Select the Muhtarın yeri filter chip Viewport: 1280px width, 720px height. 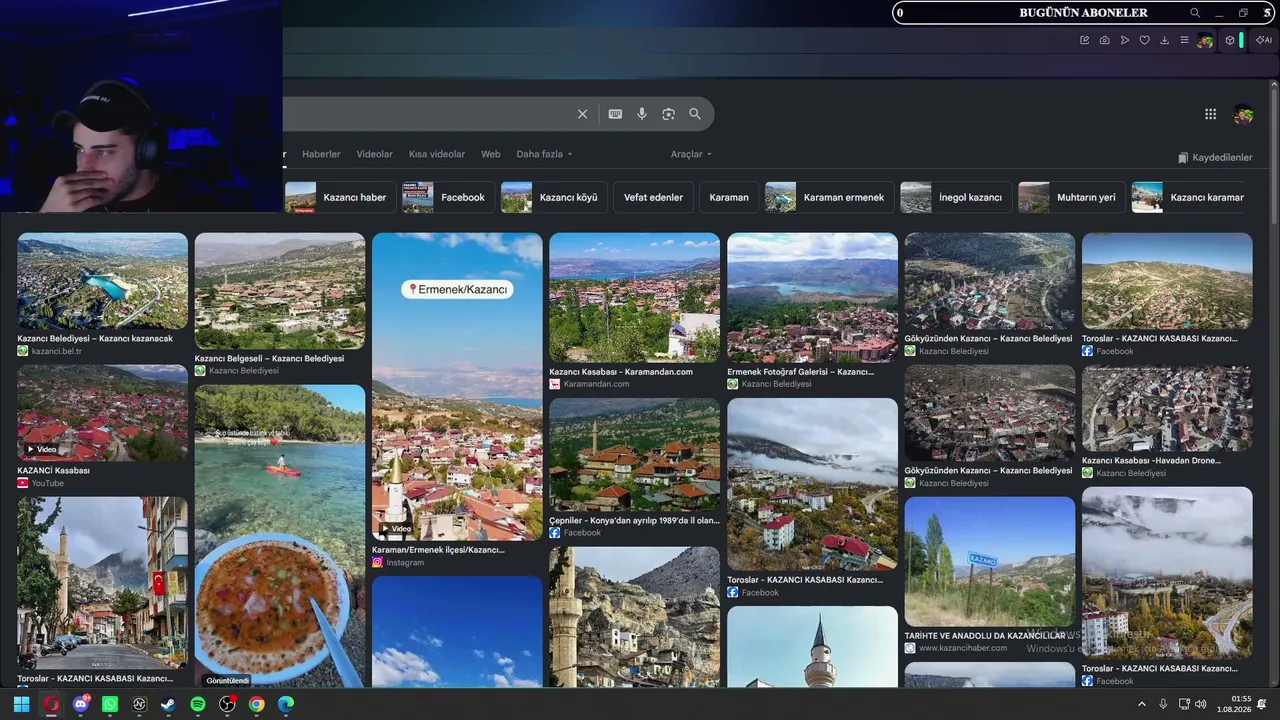click(x=1072, y=197)
